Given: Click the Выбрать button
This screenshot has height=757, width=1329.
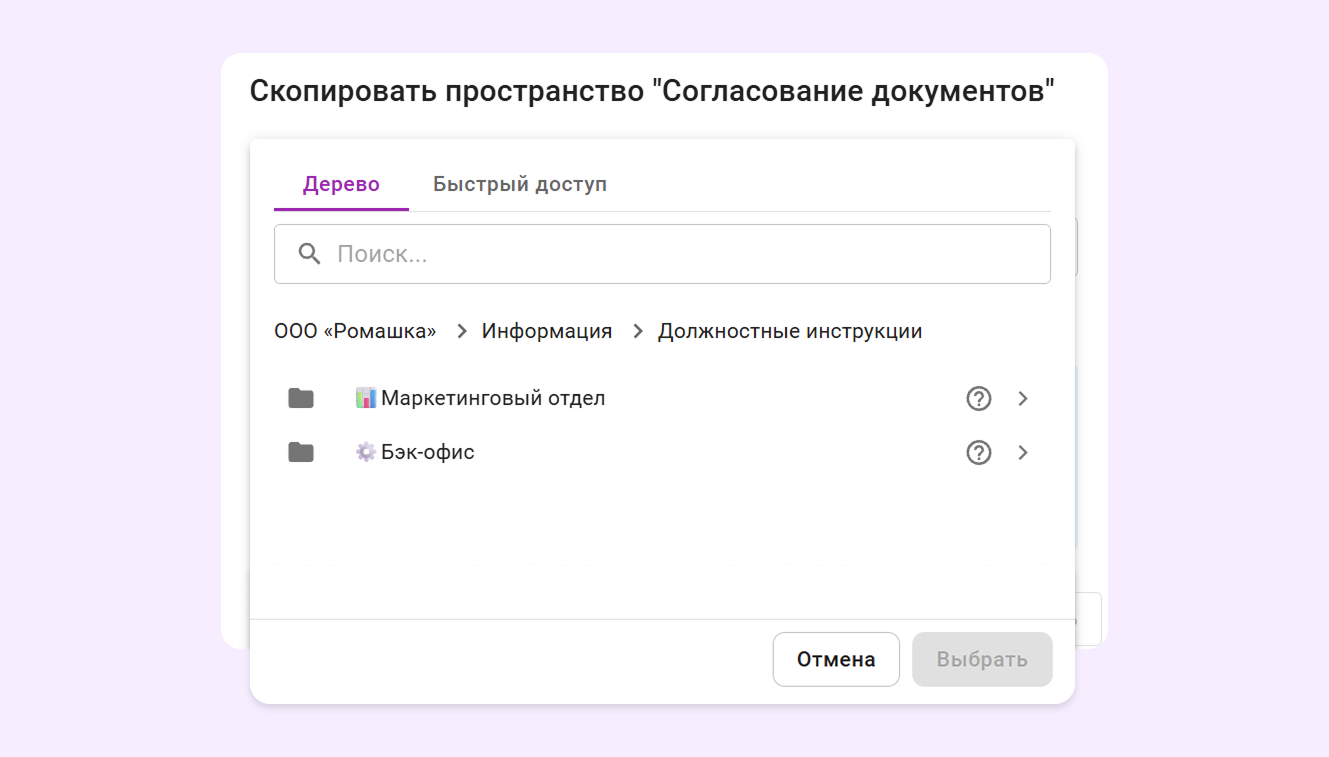Looking at the screenshot, I should pos(982,659).
